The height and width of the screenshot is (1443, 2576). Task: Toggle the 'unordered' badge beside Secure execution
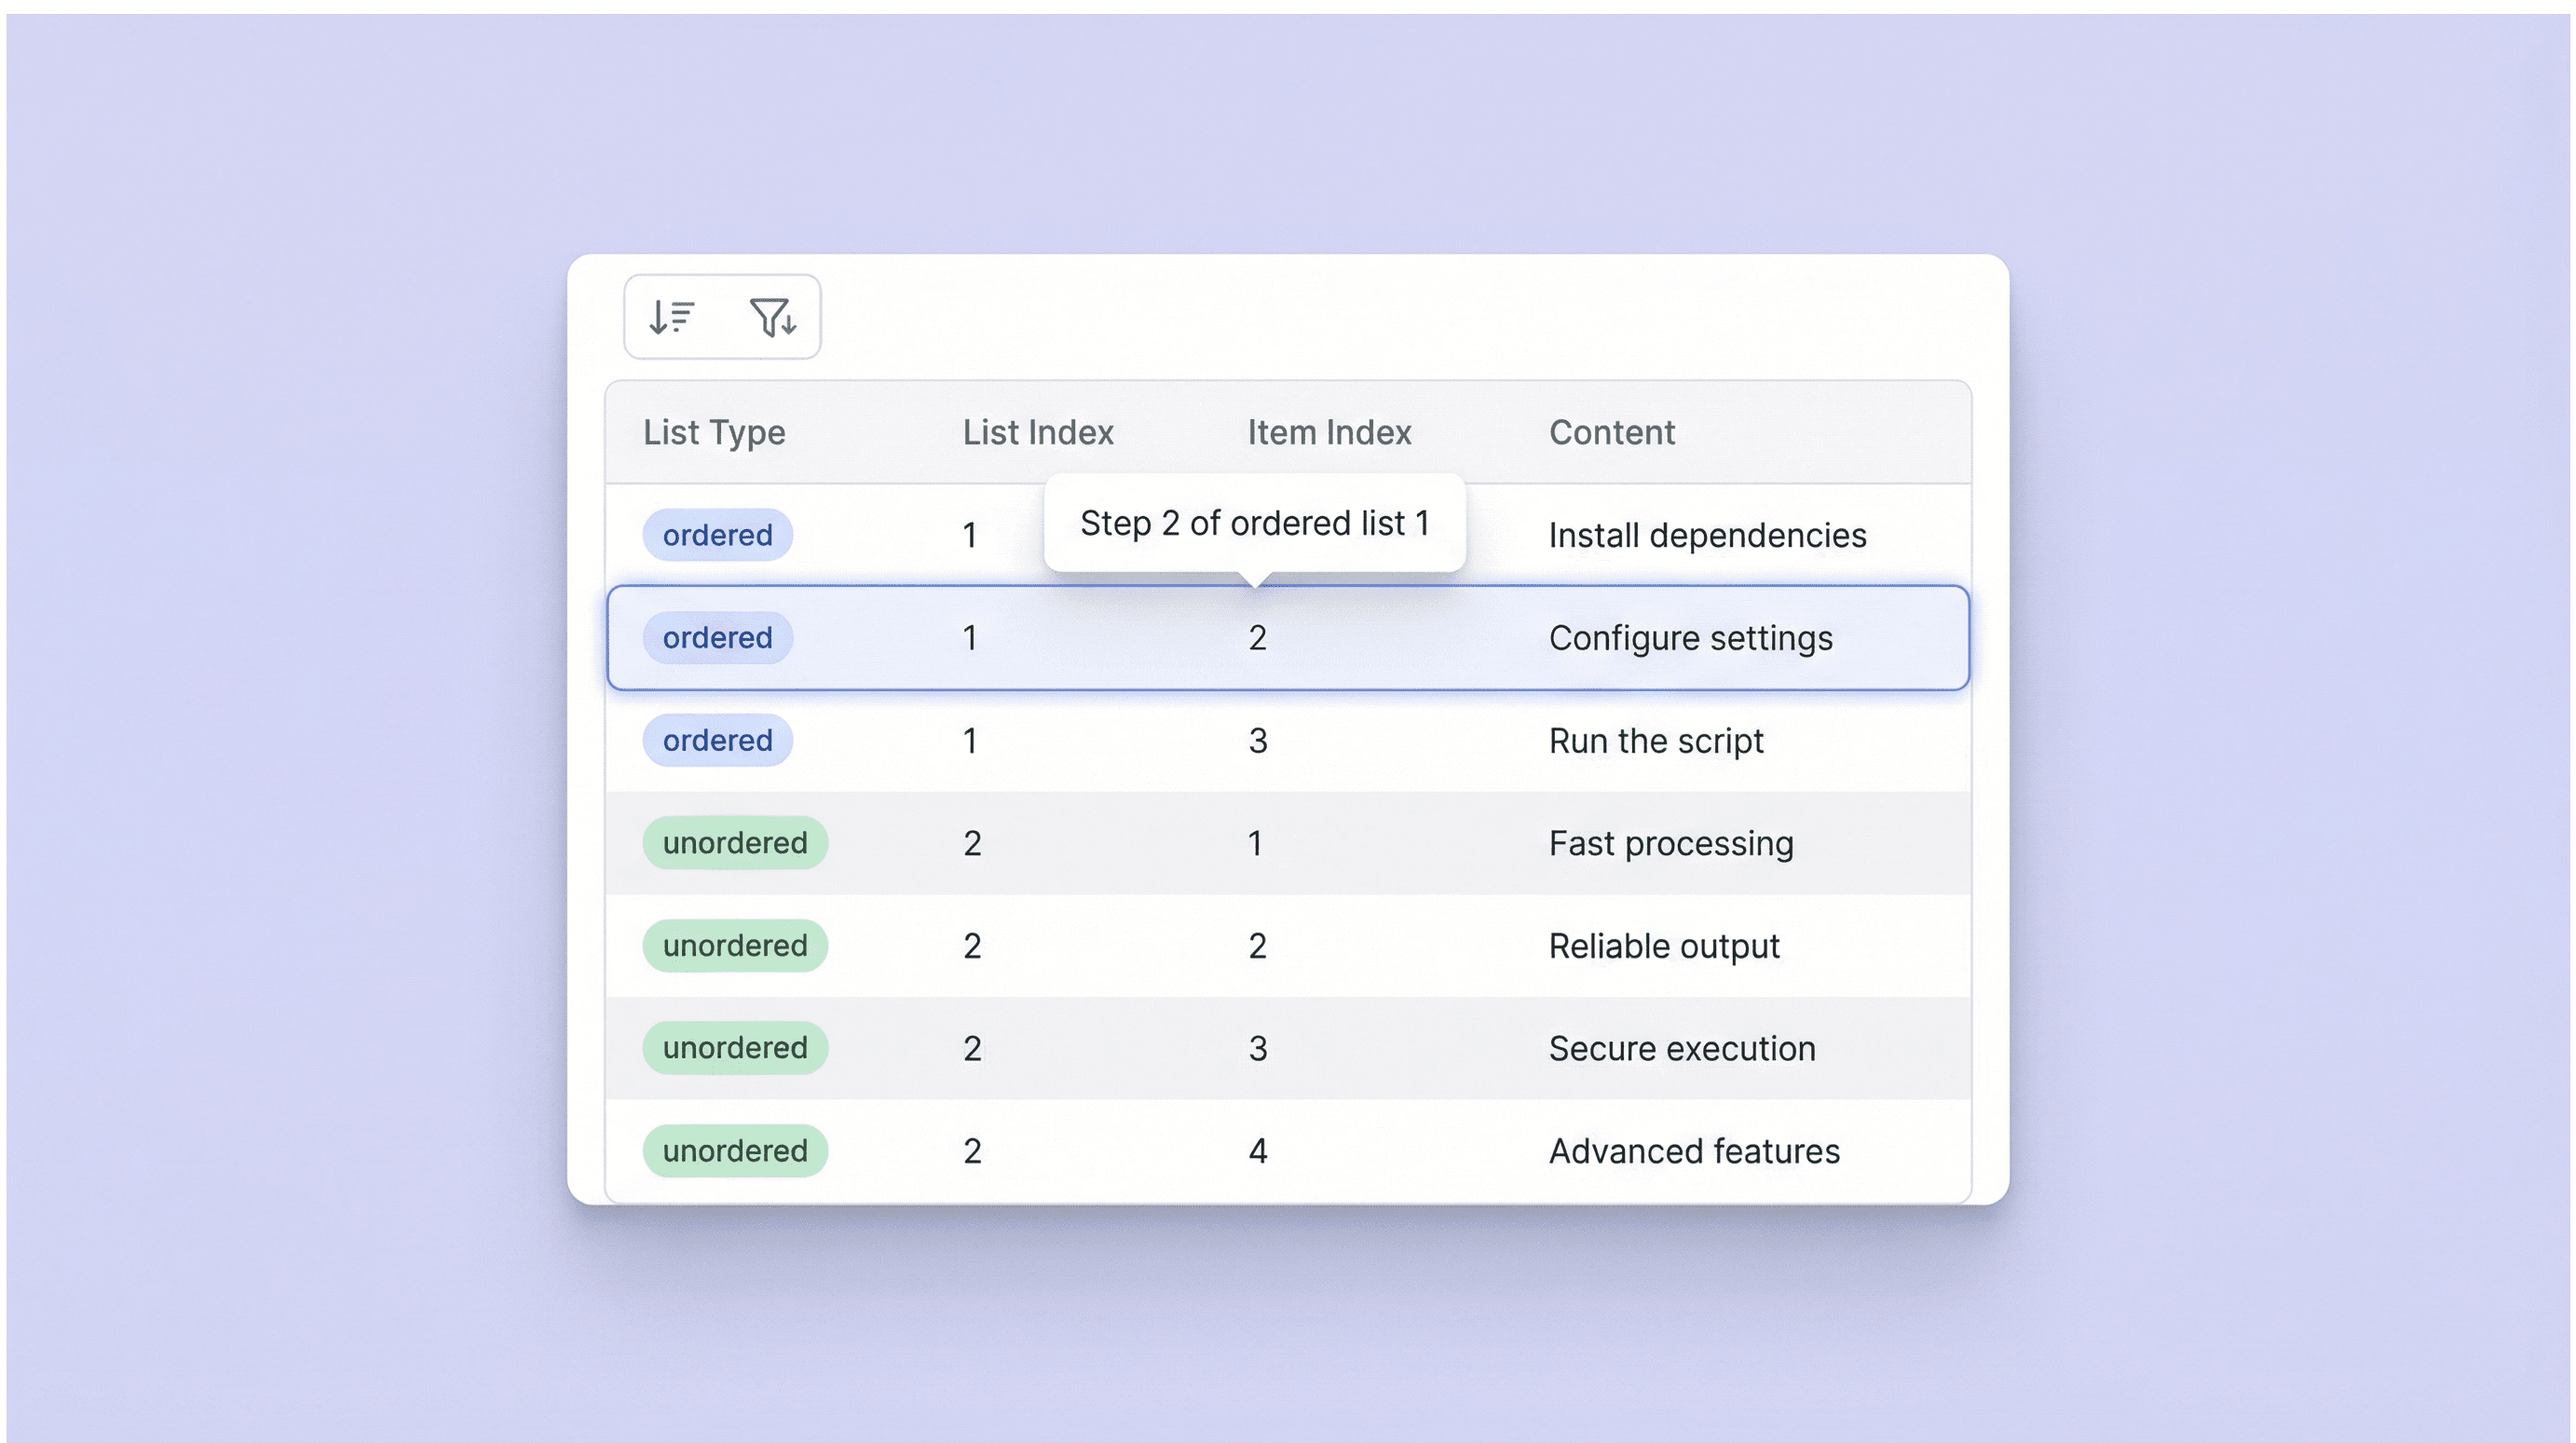tap(735, 1047)
